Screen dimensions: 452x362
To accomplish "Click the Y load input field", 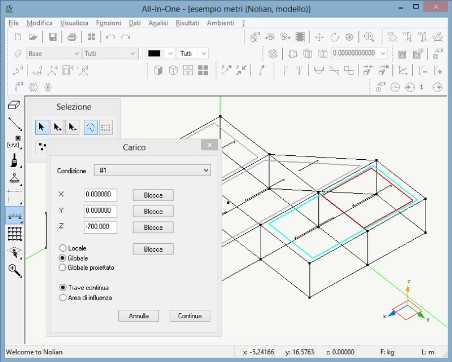I will click(x=100, y=211).
